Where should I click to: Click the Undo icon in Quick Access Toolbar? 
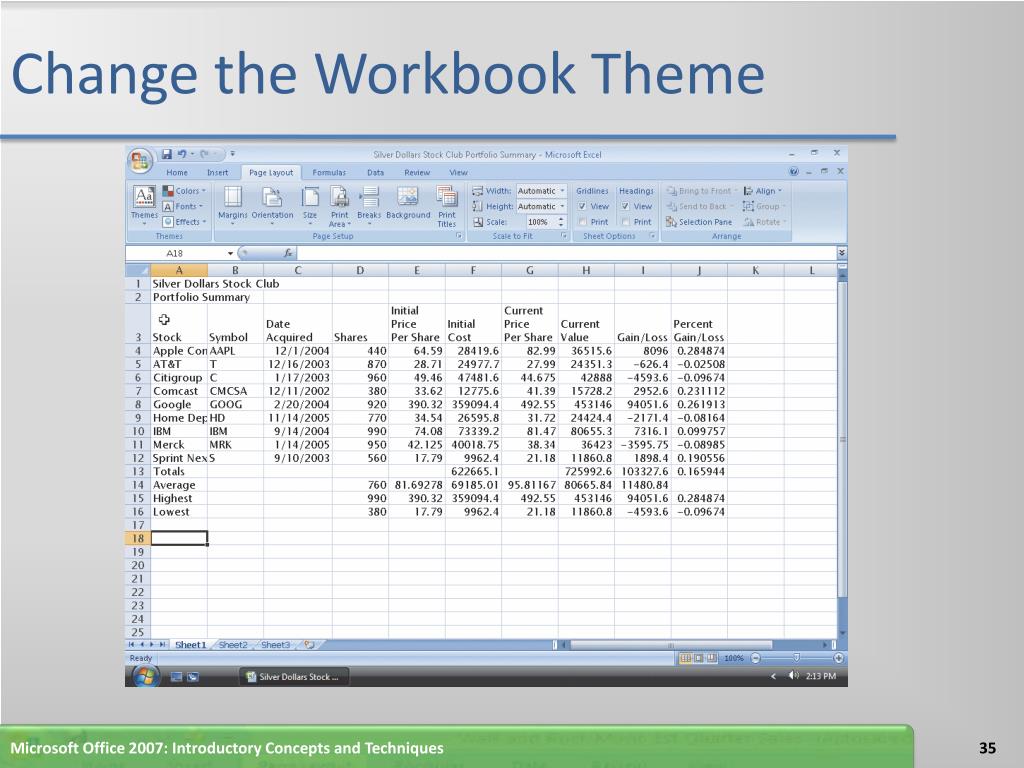click(182, 154)
